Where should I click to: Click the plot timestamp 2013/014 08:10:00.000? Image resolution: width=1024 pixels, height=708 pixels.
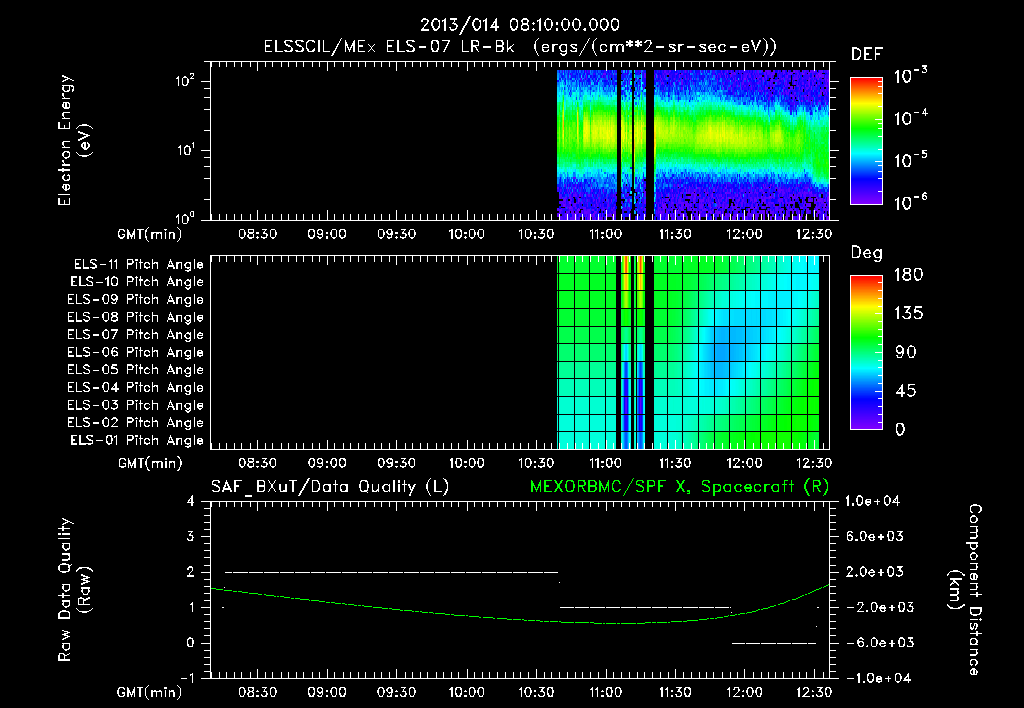pos(519,25)
